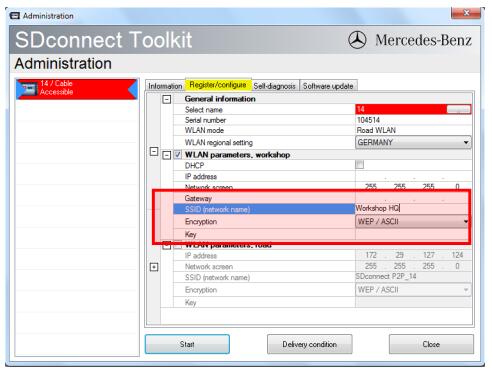Click the WLAN mode value Road WLAN
Screen dimensions: 492x368
pos(376,130)
